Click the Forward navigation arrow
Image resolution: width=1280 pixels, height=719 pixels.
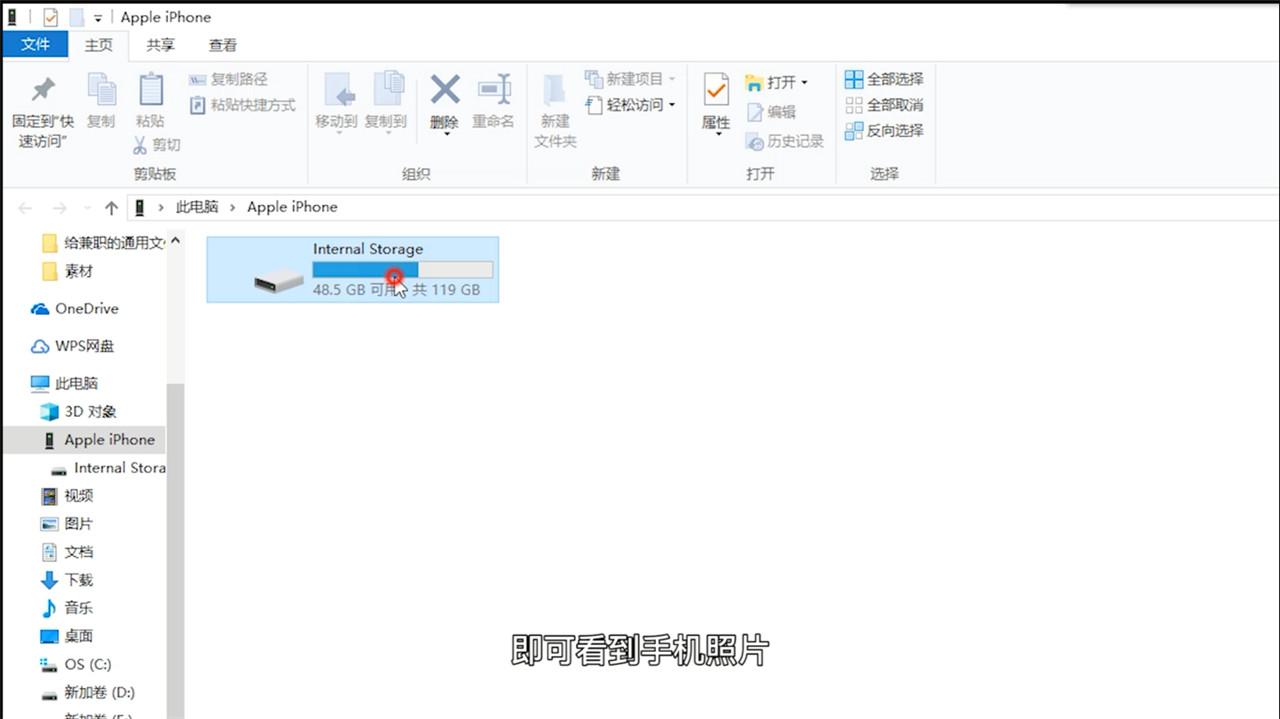tap(59, 208)
